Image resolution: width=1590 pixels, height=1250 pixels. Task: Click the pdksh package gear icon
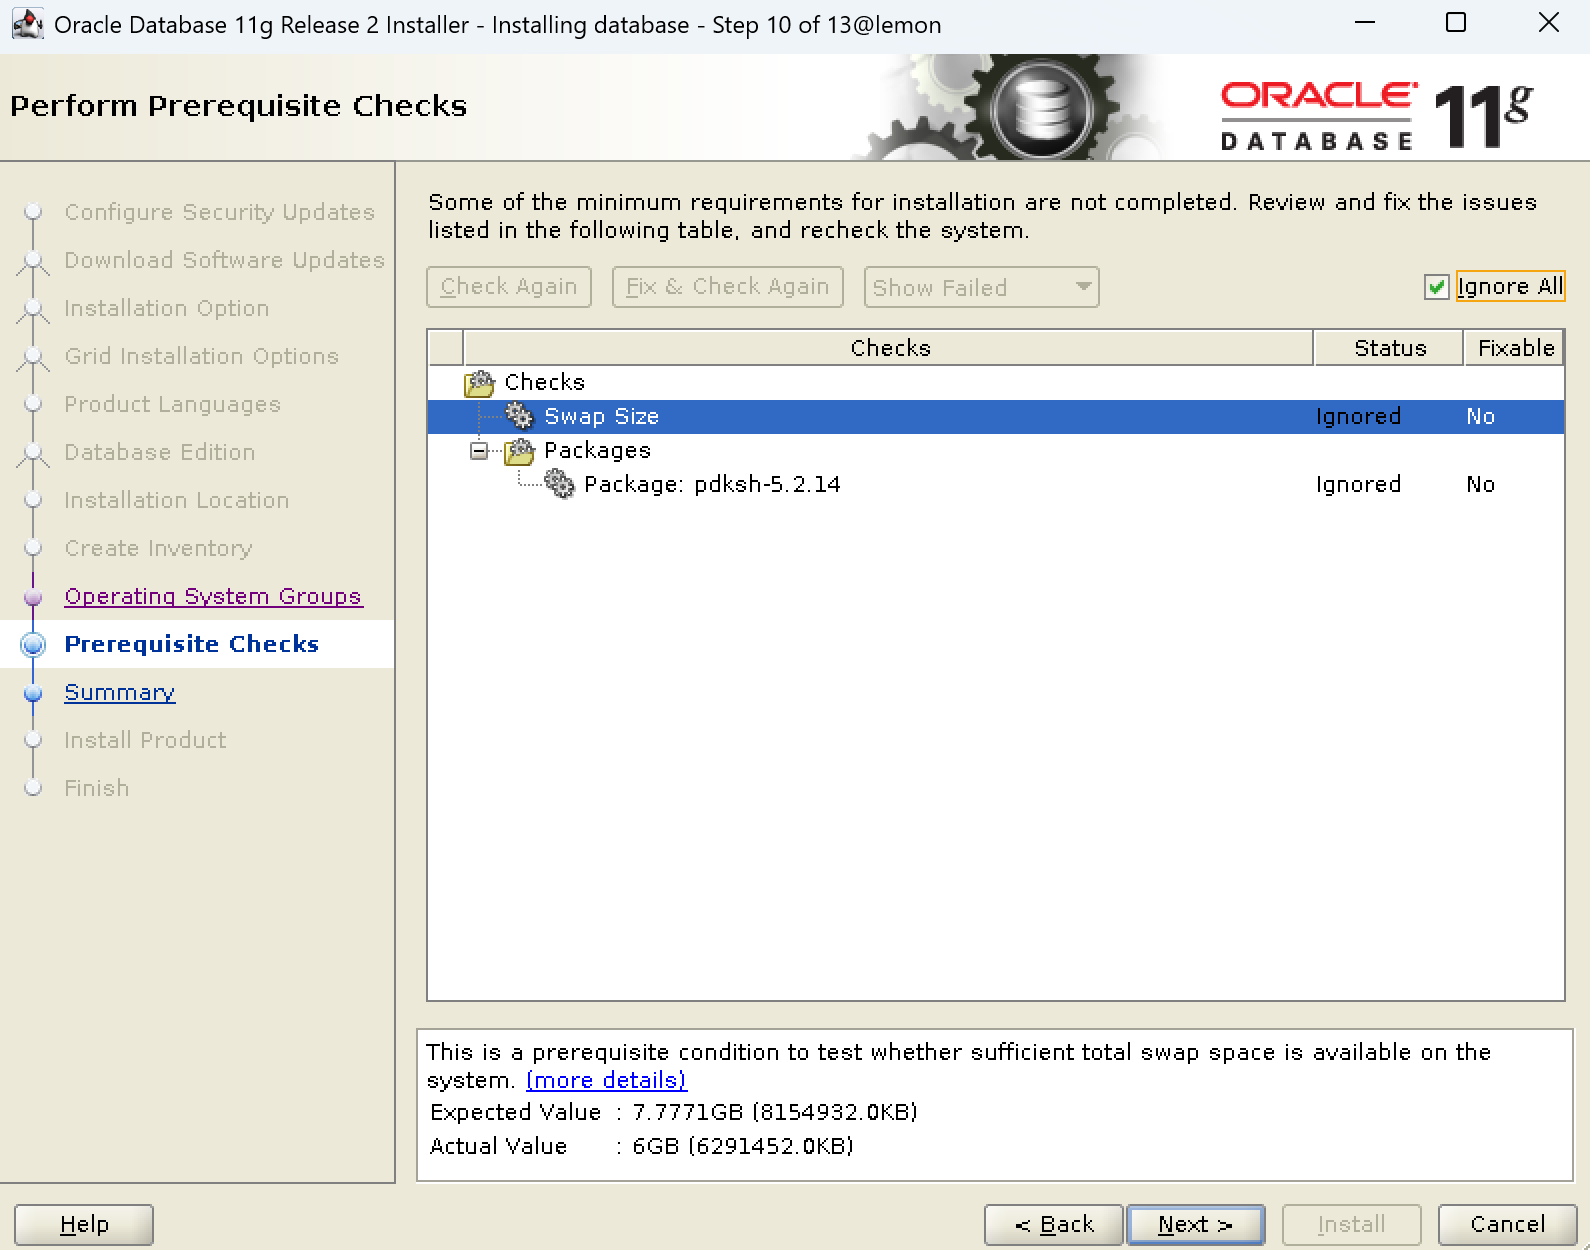pos(560,485)
